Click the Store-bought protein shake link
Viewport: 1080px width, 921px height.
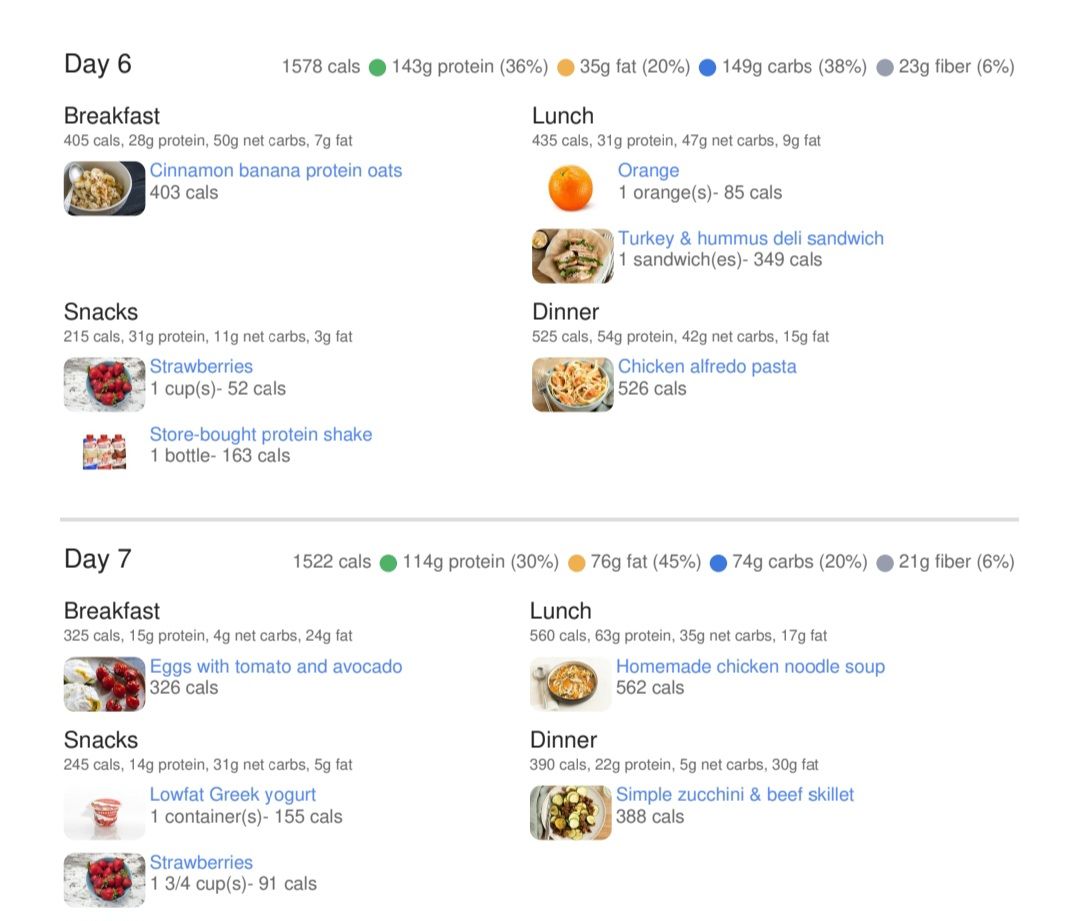click(261, 435)
